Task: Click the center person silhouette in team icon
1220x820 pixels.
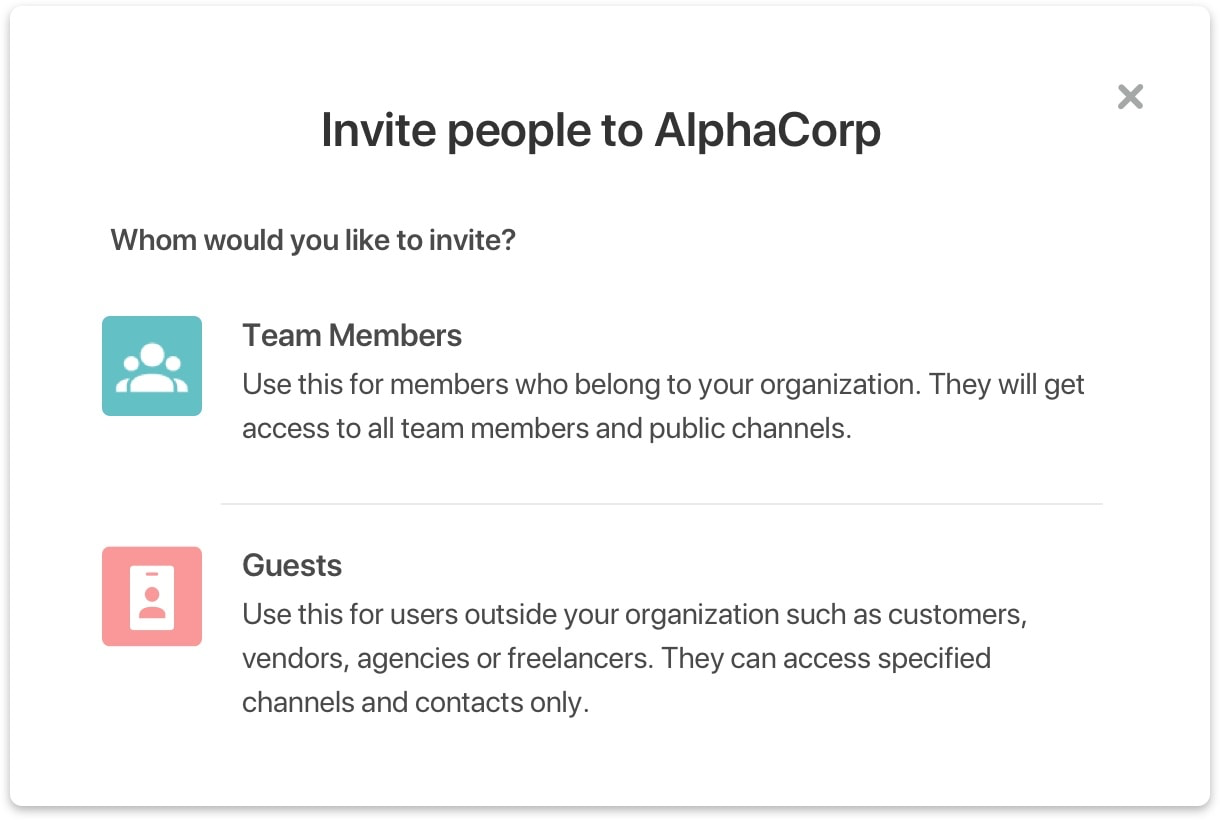Action: click(x=152, y=360)
